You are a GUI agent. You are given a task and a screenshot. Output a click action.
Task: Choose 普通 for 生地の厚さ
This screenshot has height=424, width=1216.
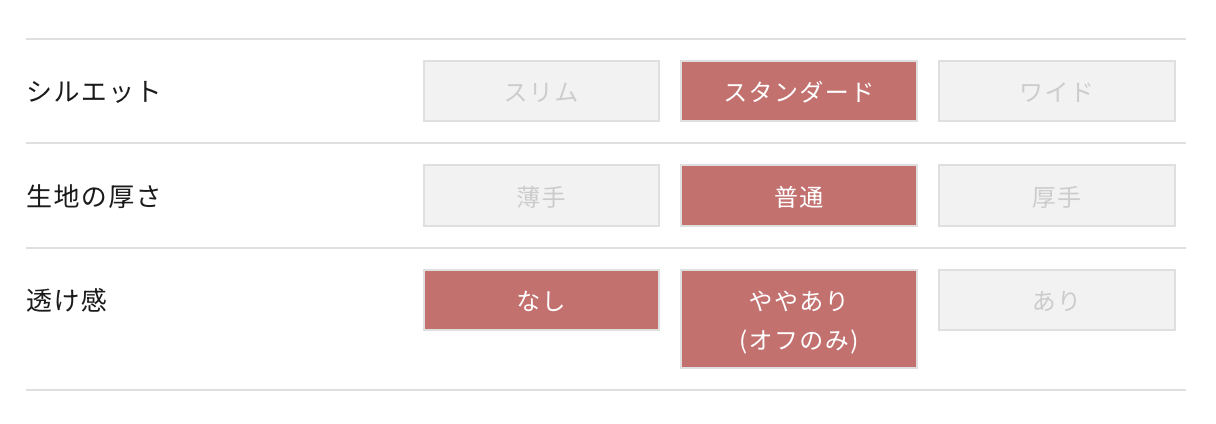point(799,196)
